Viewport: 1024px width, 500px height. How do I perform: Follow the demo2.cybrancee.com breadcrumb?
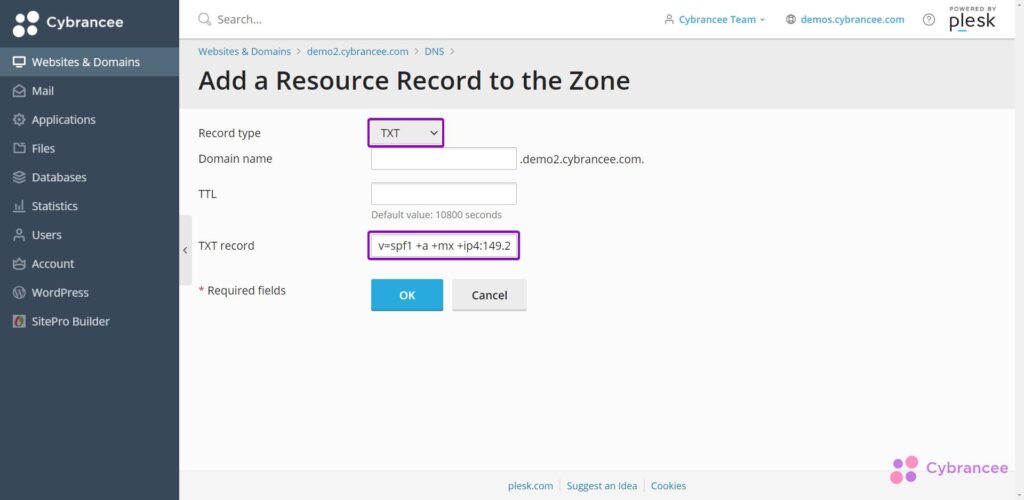358,51
